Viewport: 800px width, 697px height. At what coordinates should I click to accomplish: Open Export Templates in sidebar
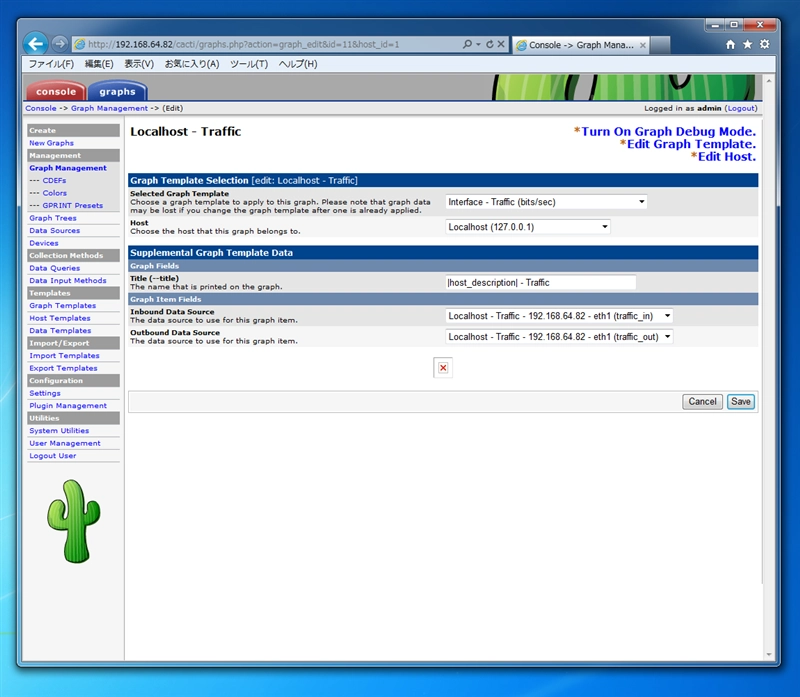click(x=63, y=368)
